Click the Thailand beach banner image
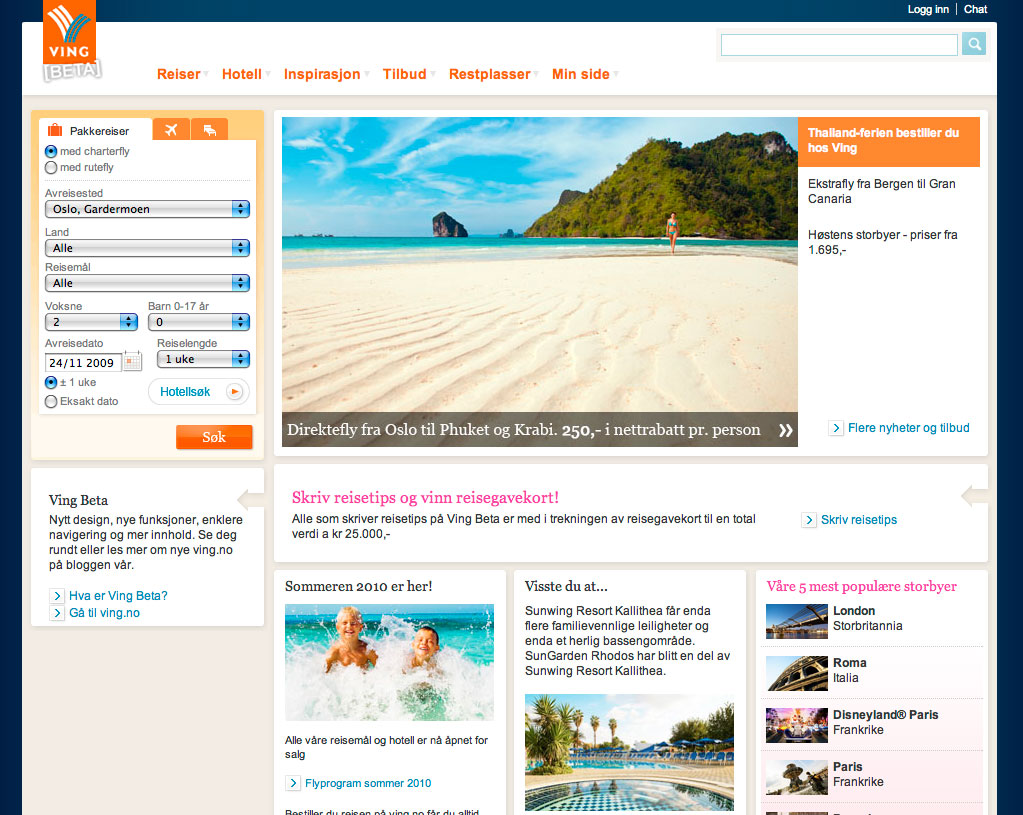The height and width of the screenshot is (815, 1023). point(540,264)
